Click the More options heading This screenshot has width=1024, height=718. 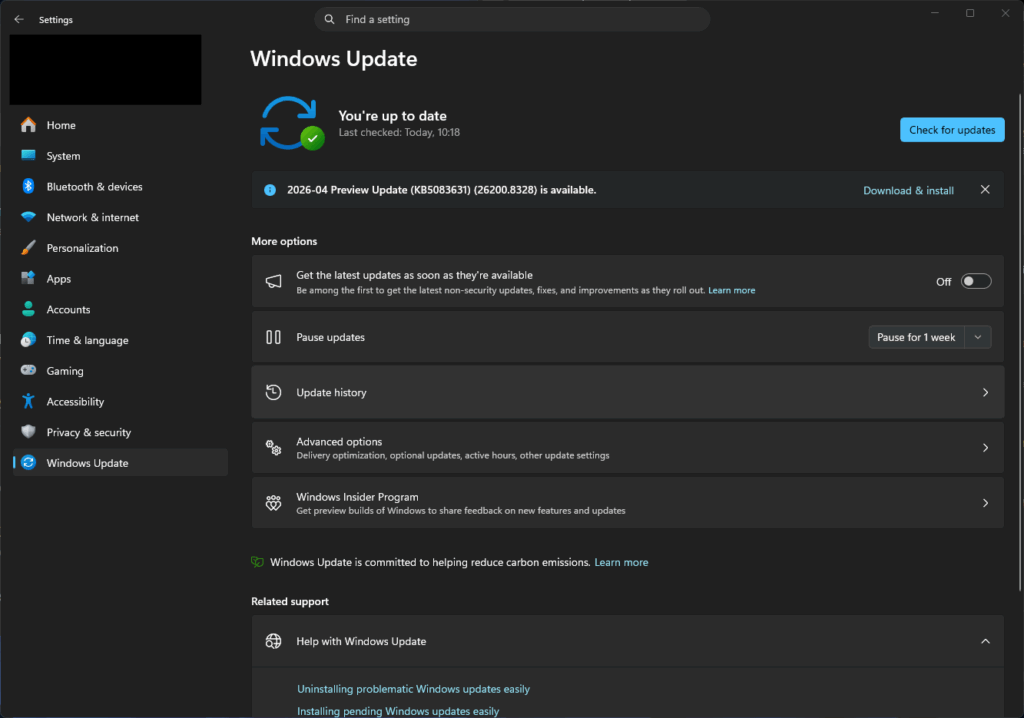pos(284,241)
